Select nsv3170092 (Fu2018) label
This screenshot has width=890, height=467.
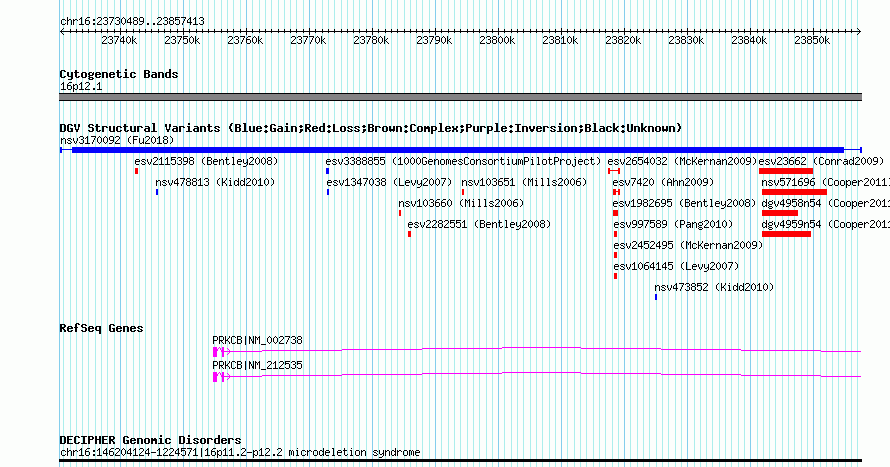click(x=117, y=140)
